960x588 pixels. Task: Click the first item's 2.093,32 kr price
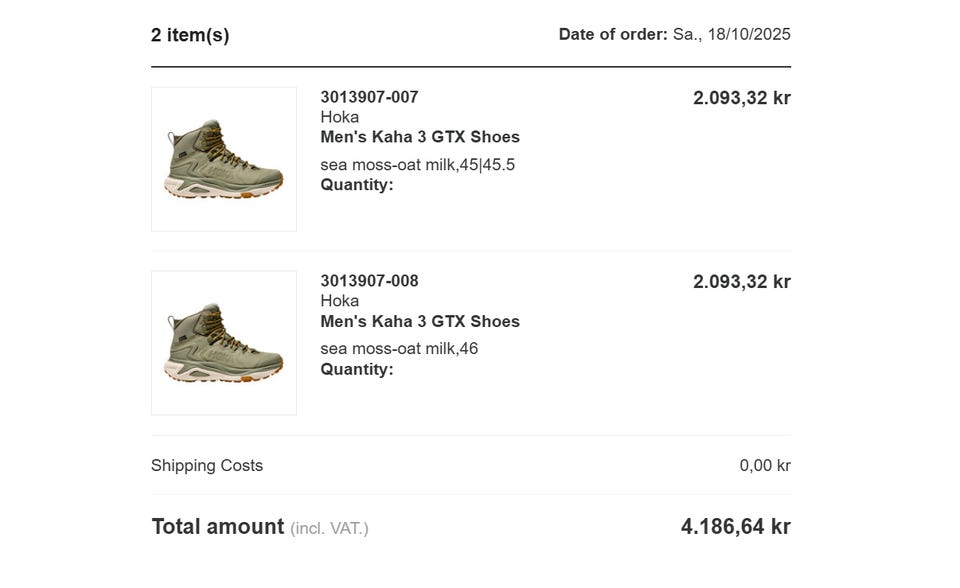[x=741, y=98]
